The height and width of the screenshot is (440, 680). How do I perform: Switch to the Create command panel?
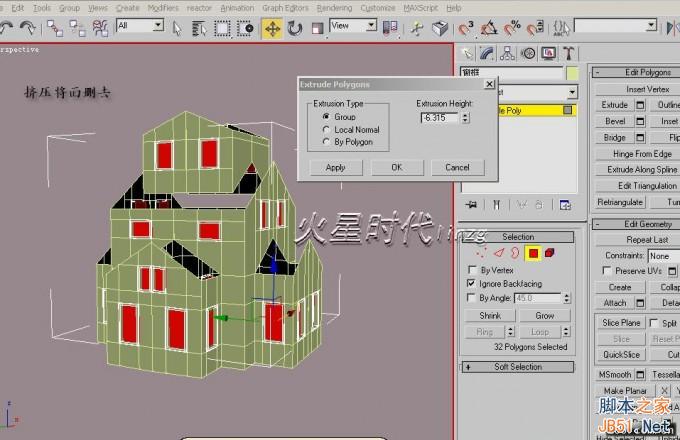click(x=467, y=54)
